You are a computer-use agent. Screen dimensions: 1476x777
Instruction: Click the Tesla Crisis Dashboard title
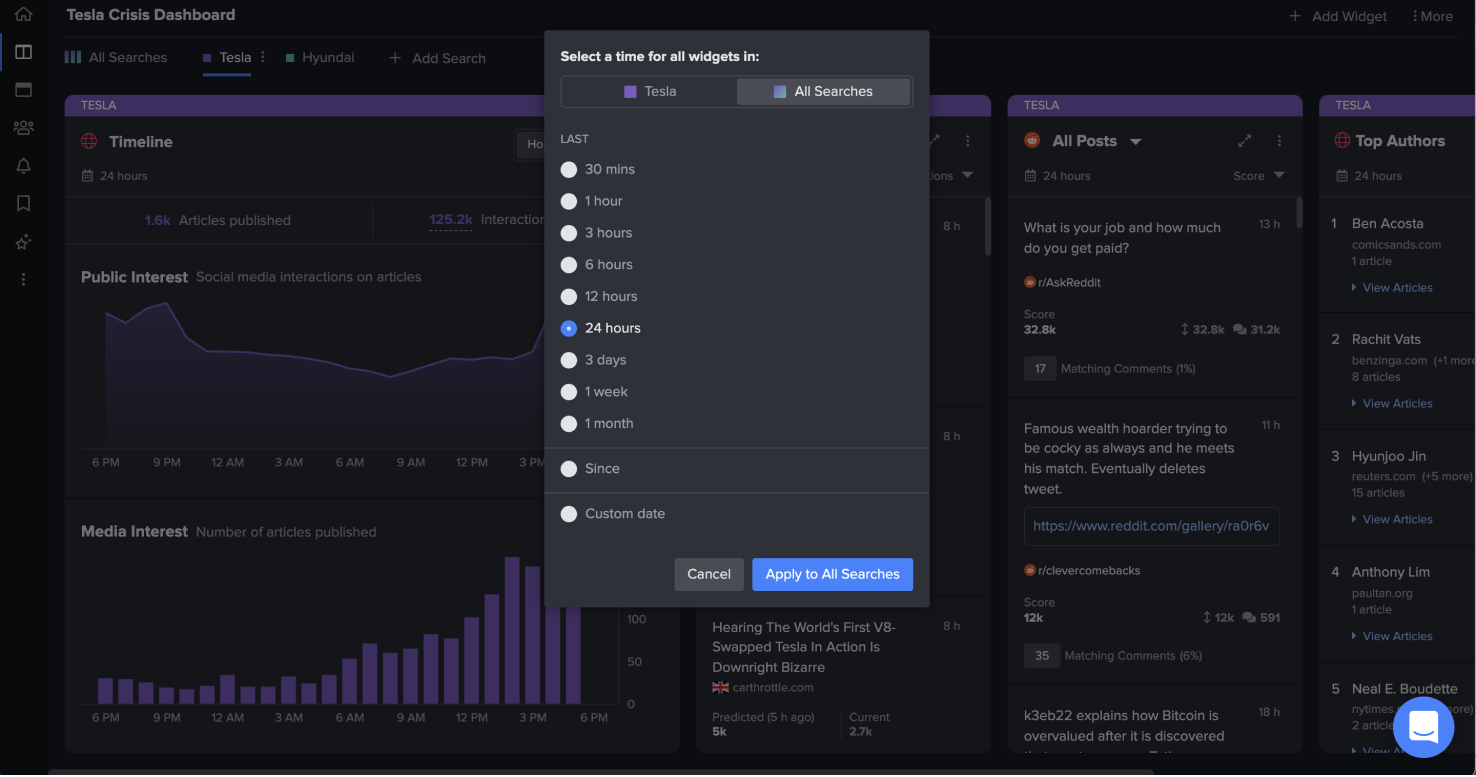(151, 15)
